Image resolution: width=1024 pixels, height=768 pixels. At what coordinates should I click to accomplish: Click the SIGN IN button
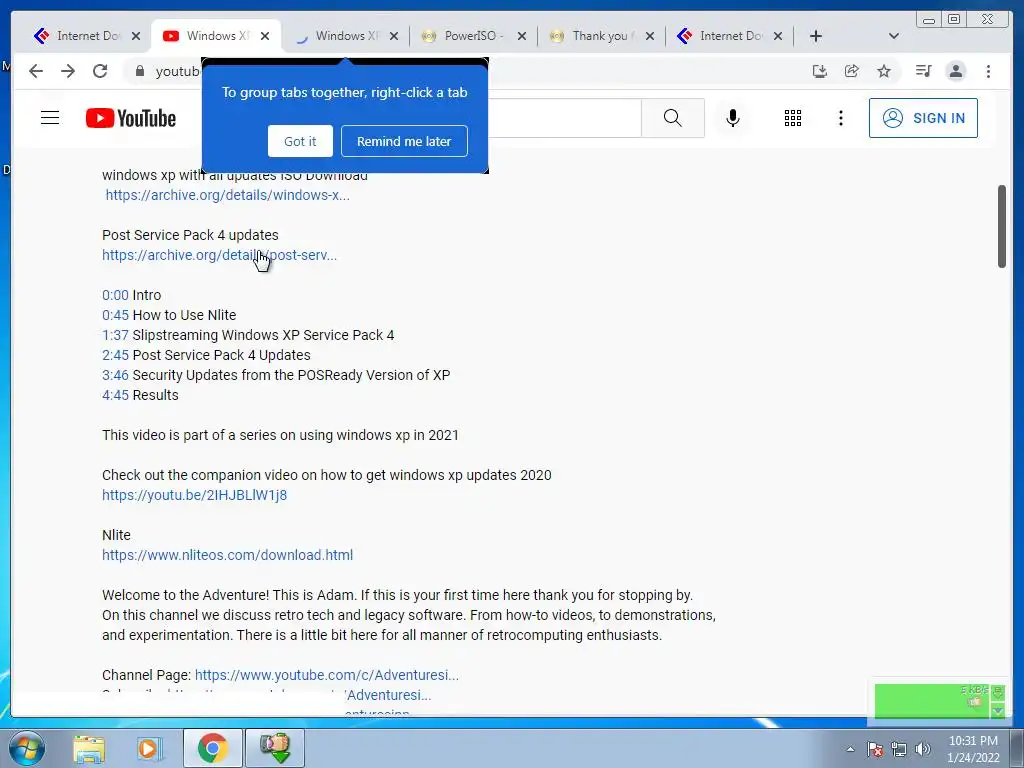pyautogui.click(x=923, y=118)
